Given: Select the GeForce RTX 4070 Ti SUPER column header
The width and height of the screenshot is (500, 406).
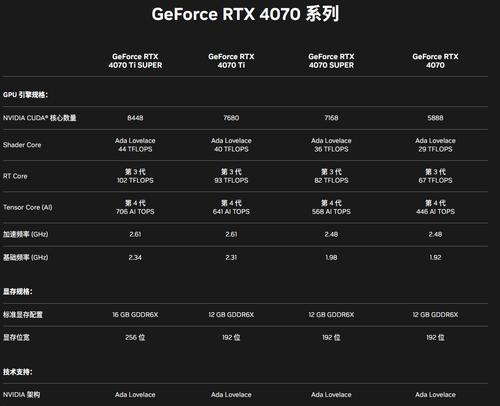Looking at the screenshot, I should click(135, 61).
